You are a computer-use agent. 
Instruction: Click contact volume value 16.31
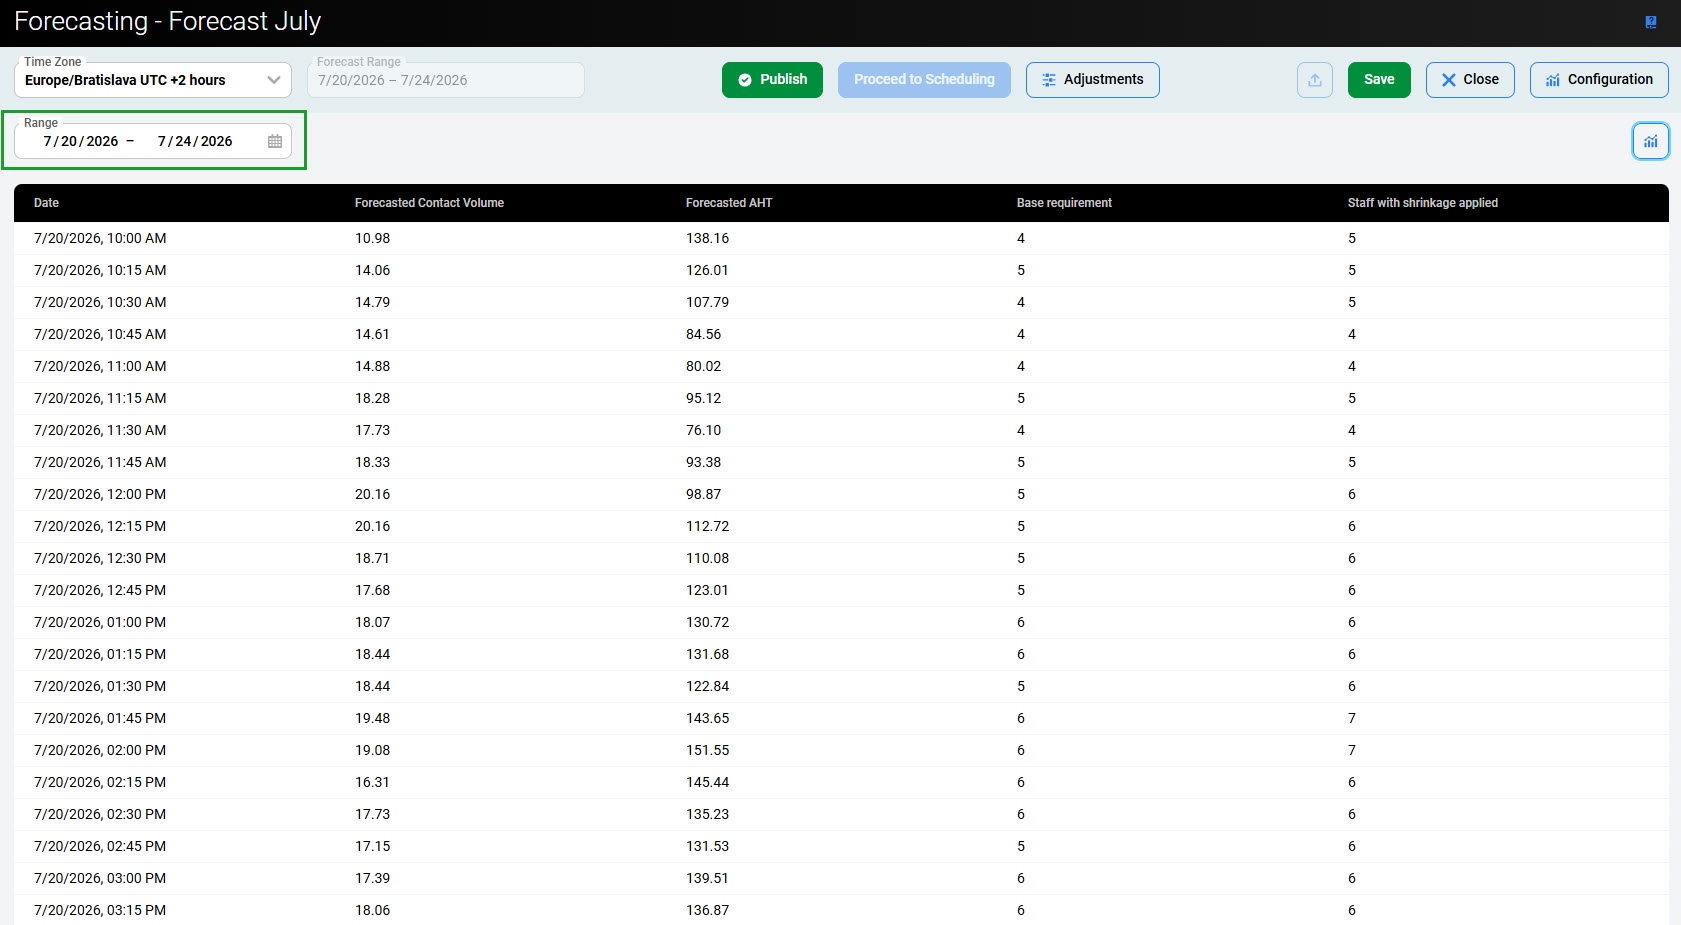coord(372,783)
